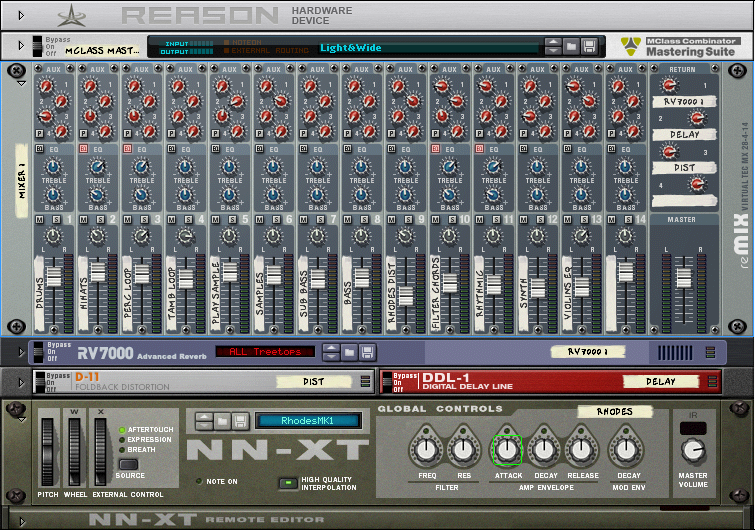Image resolution: width=755 pixels, height=530 pixels.
Task: Expand the D-11 Foldback Distortion device
Action: pyautogui.click(x=21, y=383)
